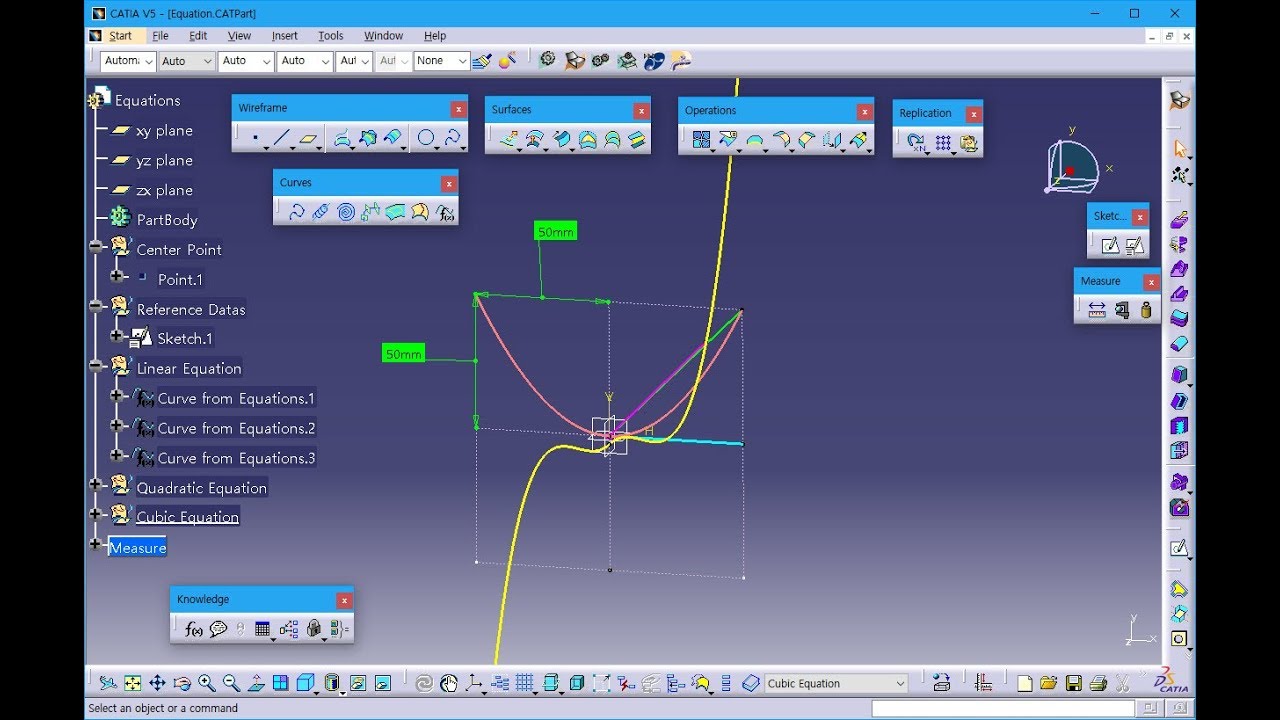Collapse the Reference Datas tree node

tap(95, 306)
